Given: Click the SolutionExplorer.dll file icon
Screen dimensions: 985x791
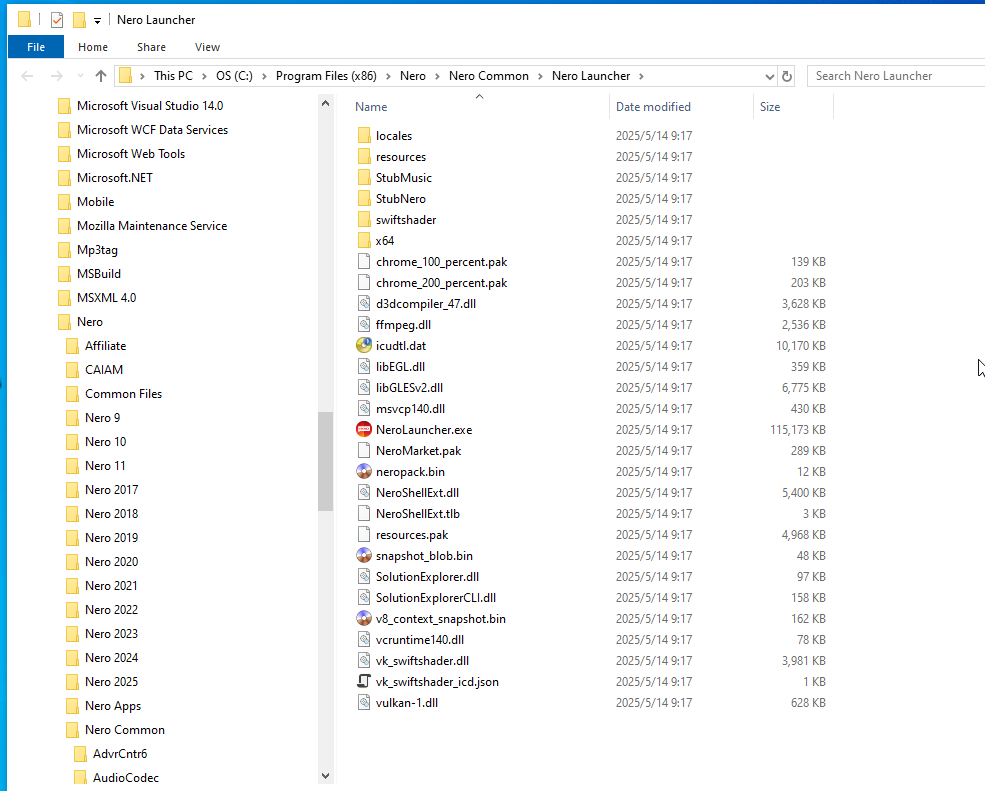Looking at the screenshot, I should [x=364, y=577].
